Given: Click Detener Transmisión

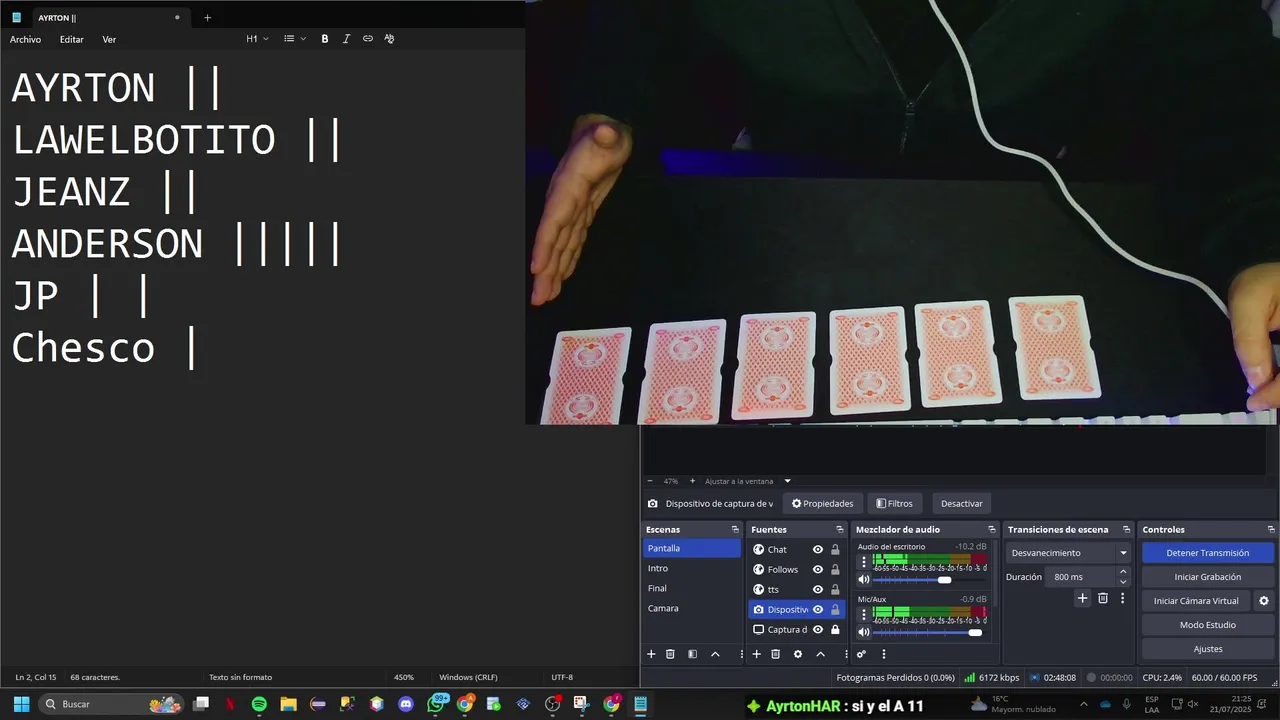Looking at the screenshot, I should (x=1207, y=553).
